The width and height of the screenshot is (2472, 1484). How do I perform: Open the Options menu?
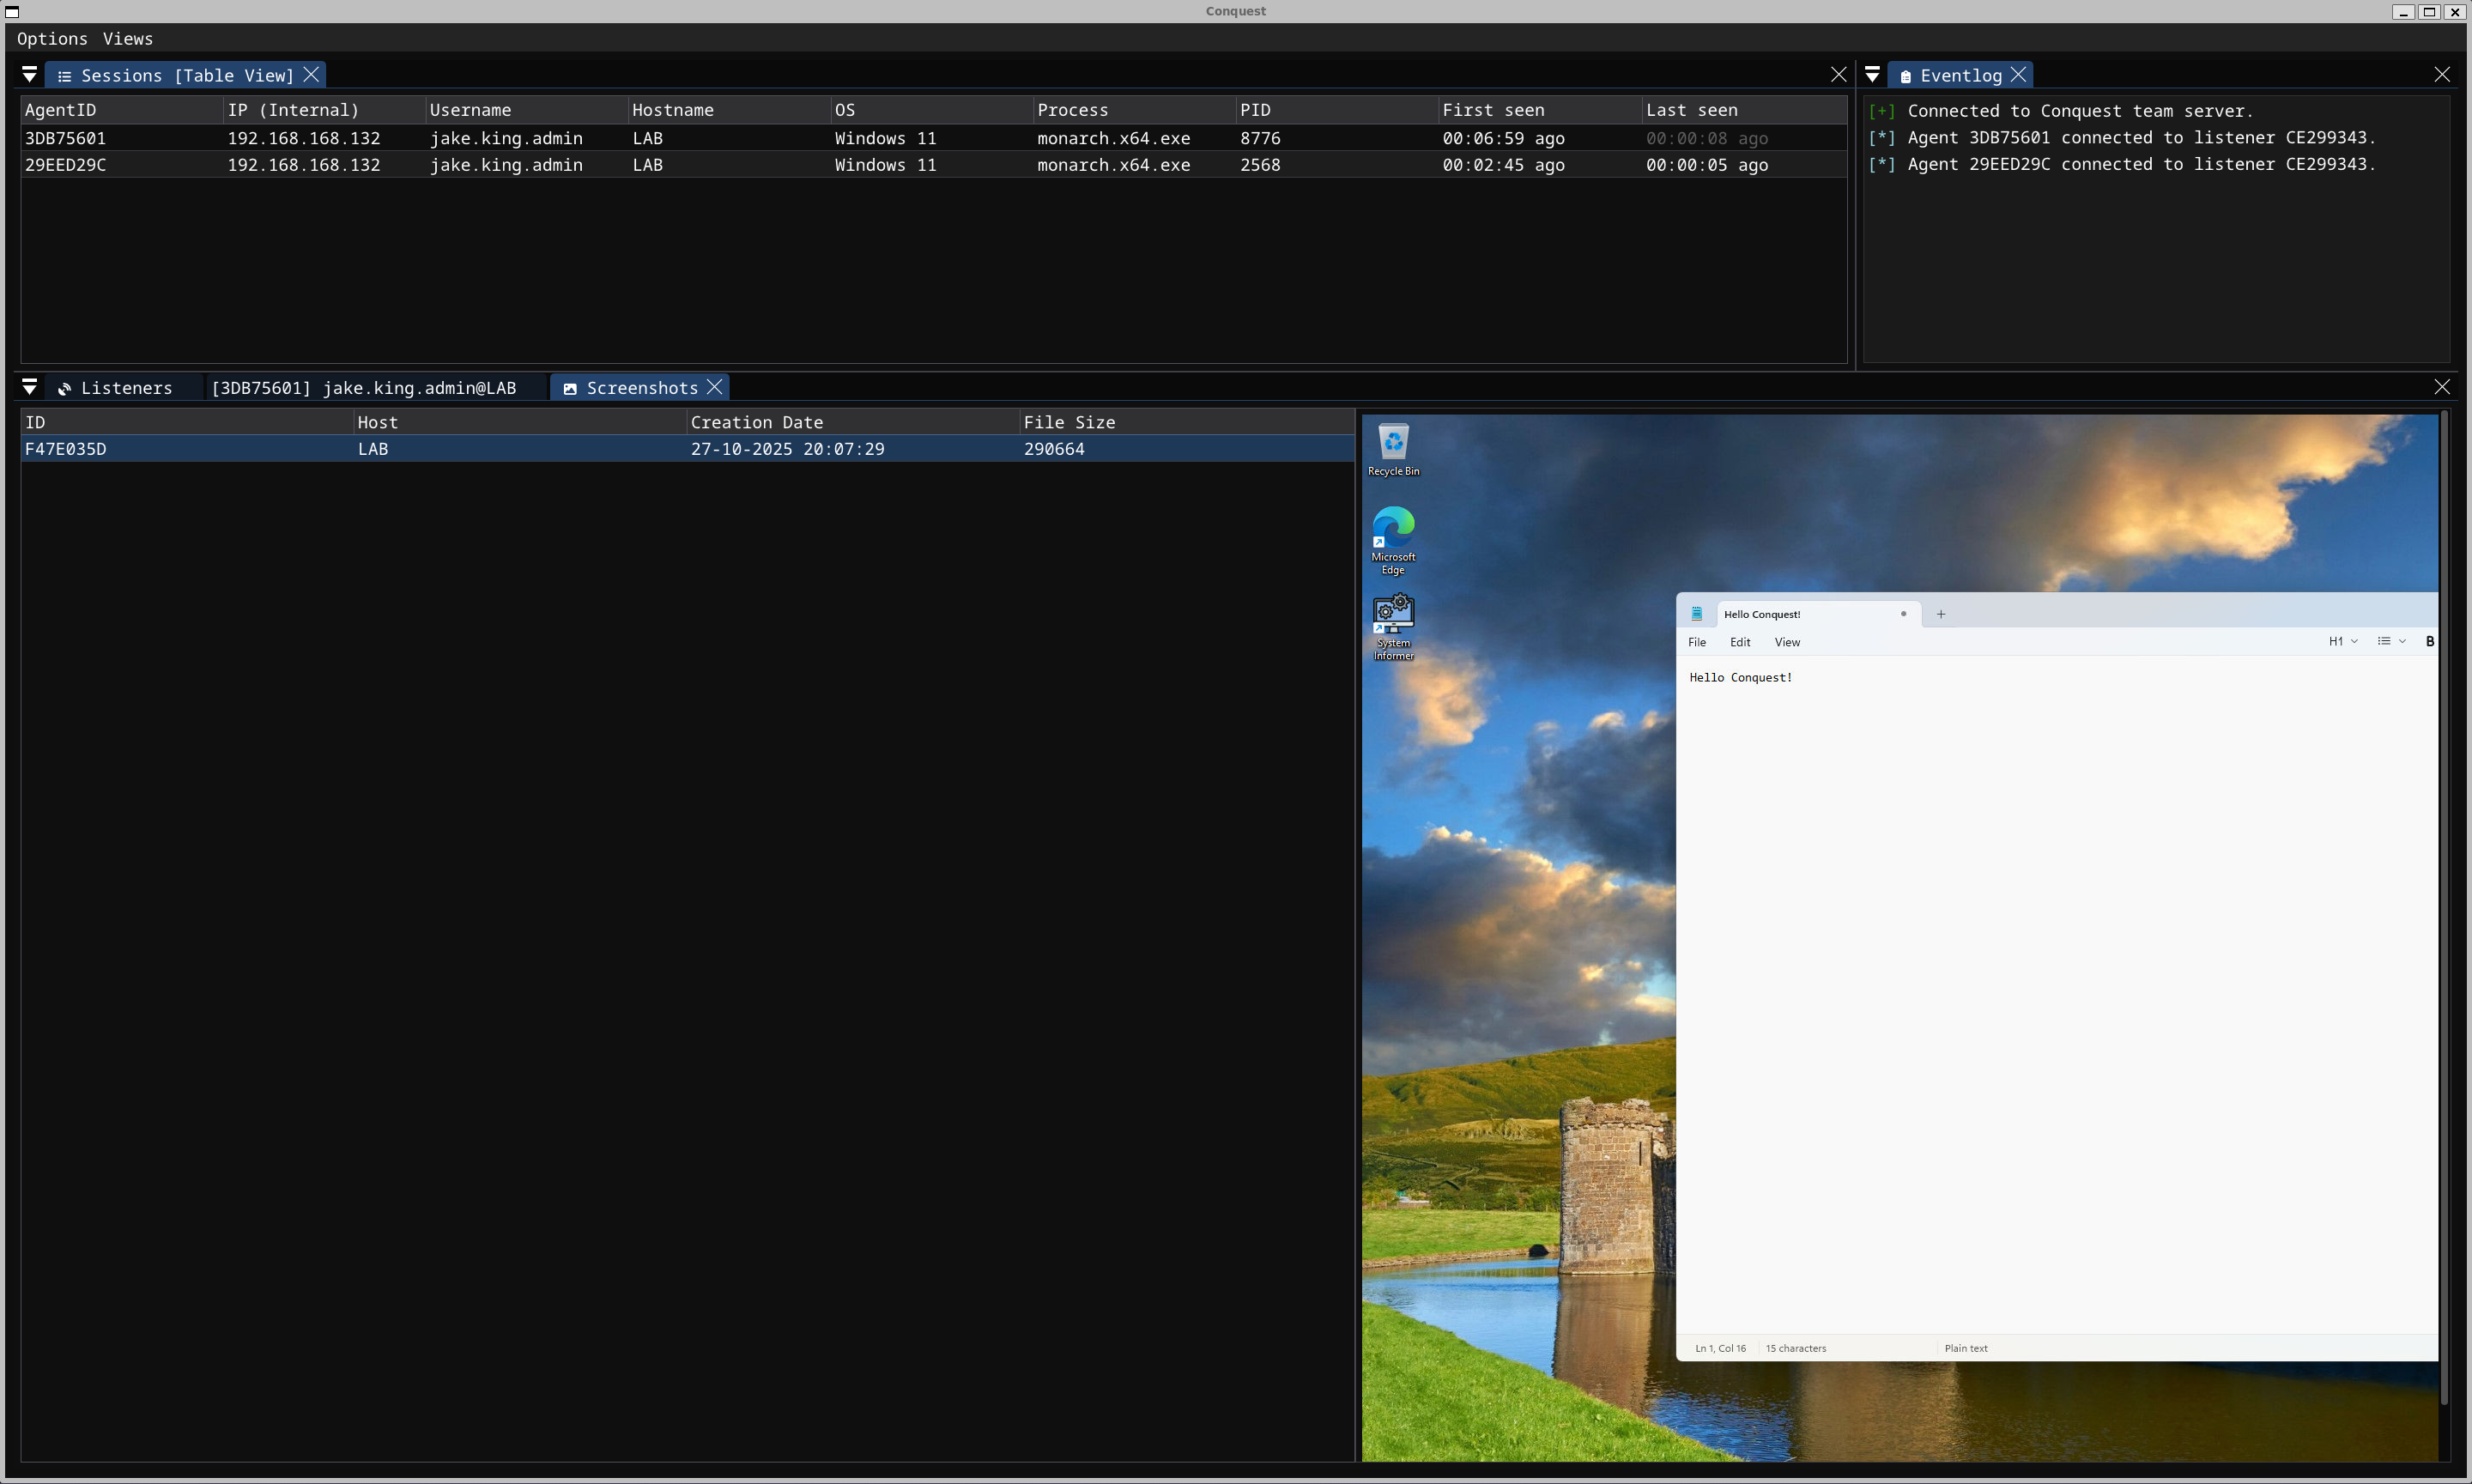click(52, 39)
